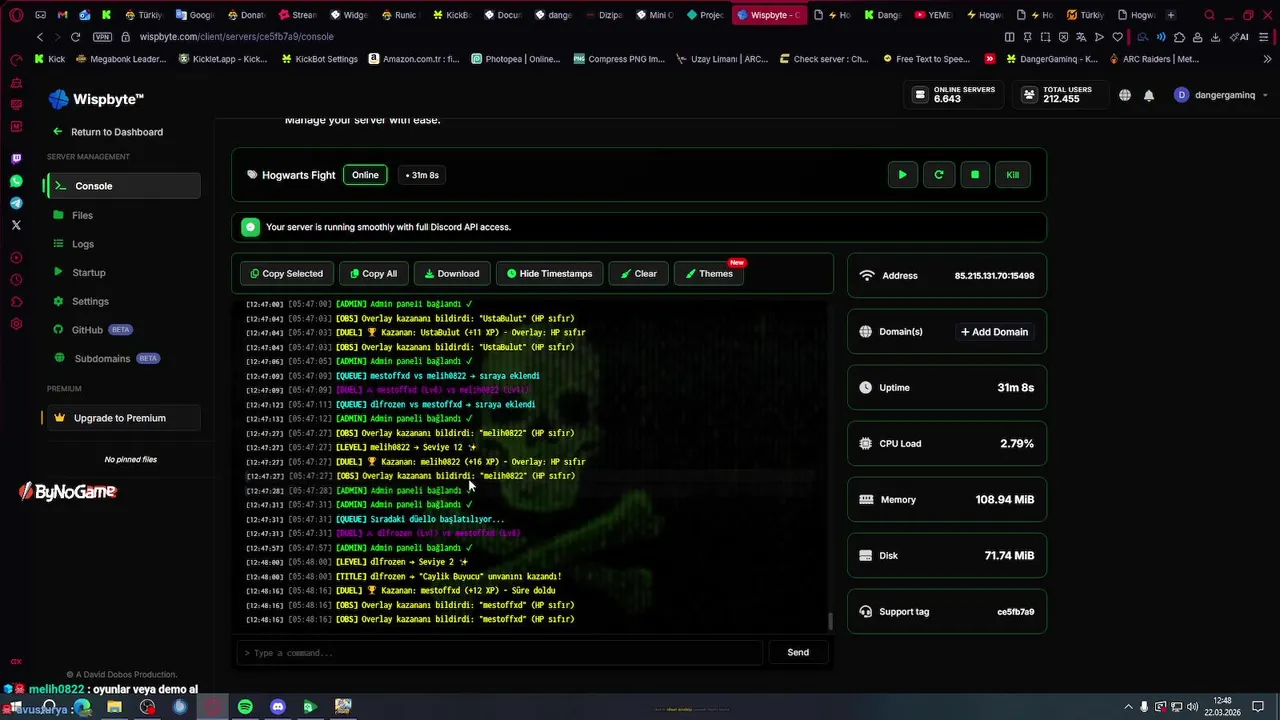
Task: Go back in browser history
Action: click(40, 37)
